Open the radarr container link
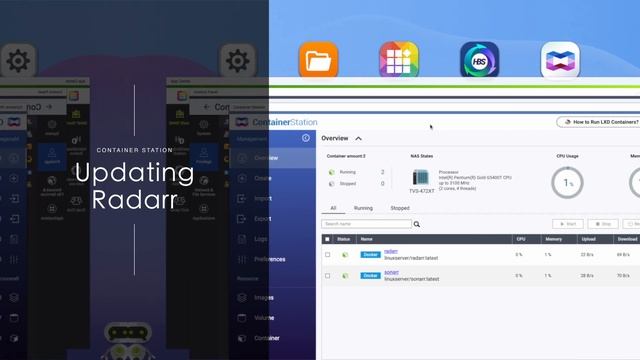 click(391, 251)
